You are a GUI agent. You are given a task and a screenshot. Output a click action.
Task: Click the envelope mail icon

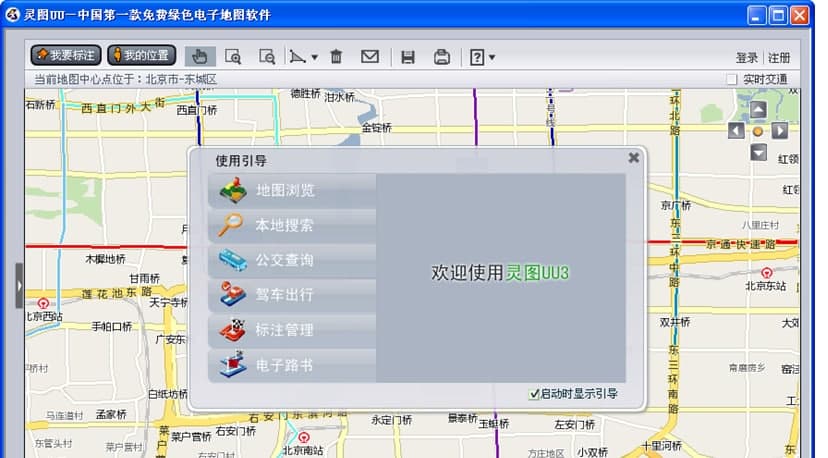point(370,56)
